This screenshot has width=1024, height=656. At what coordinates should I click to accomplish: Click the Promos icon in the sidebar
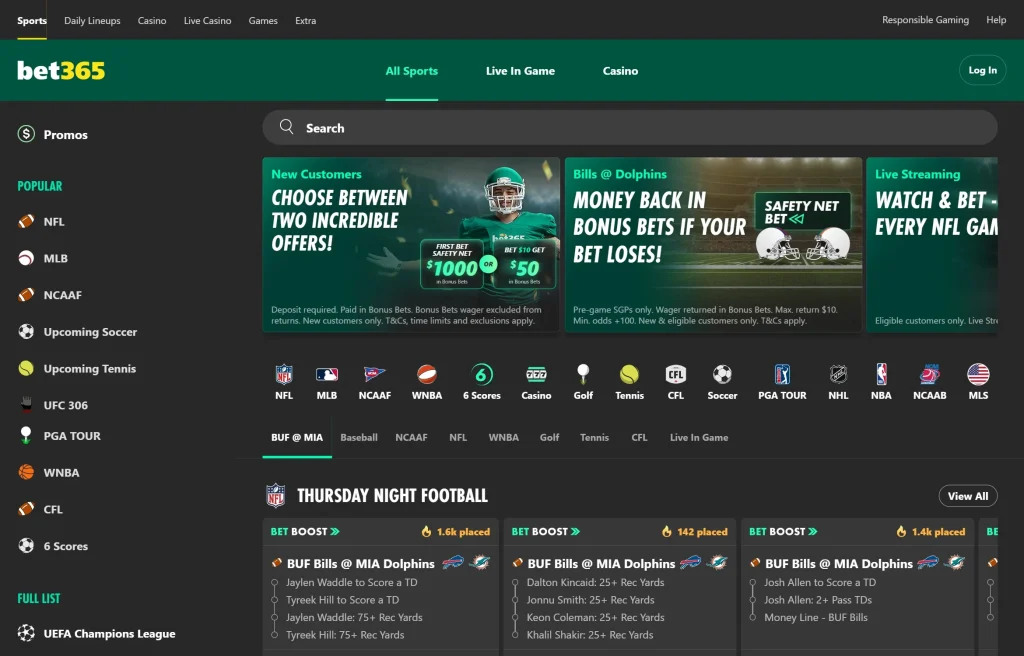pyautogui.click(x=25, y=133)
